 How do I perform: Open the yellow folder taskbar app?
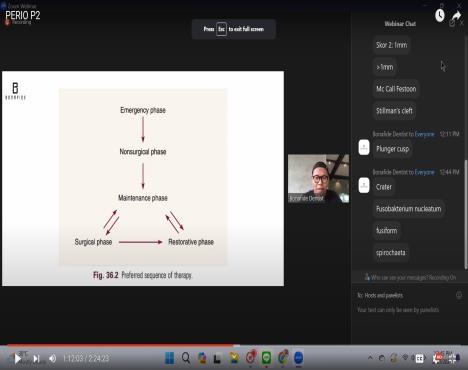click(x=234, y=358)
